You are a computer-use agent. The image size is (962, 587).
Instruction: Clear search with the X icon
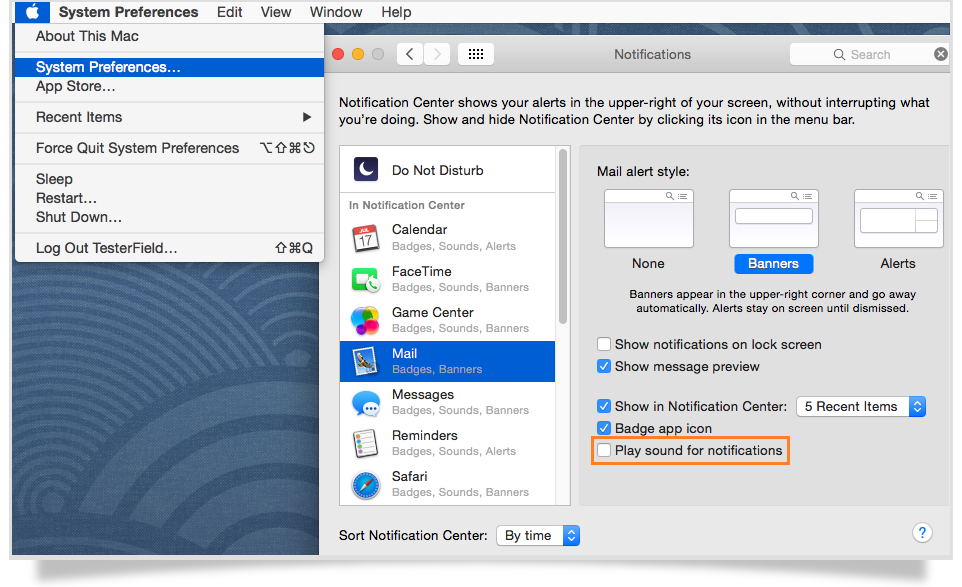point(941,54)
